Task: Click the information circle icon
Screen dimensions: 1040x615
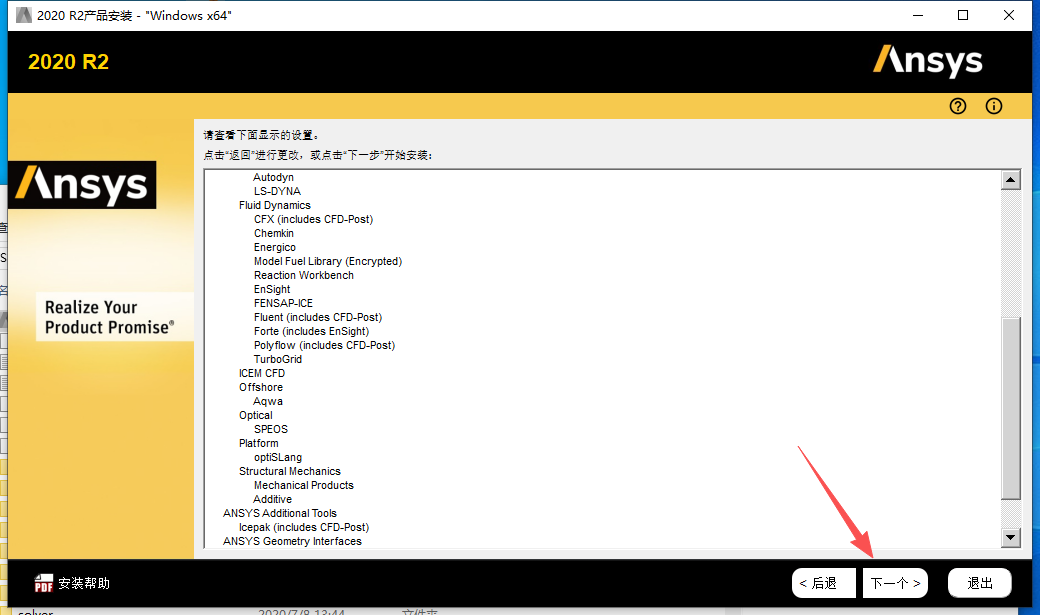Action: tap(993, 106)
